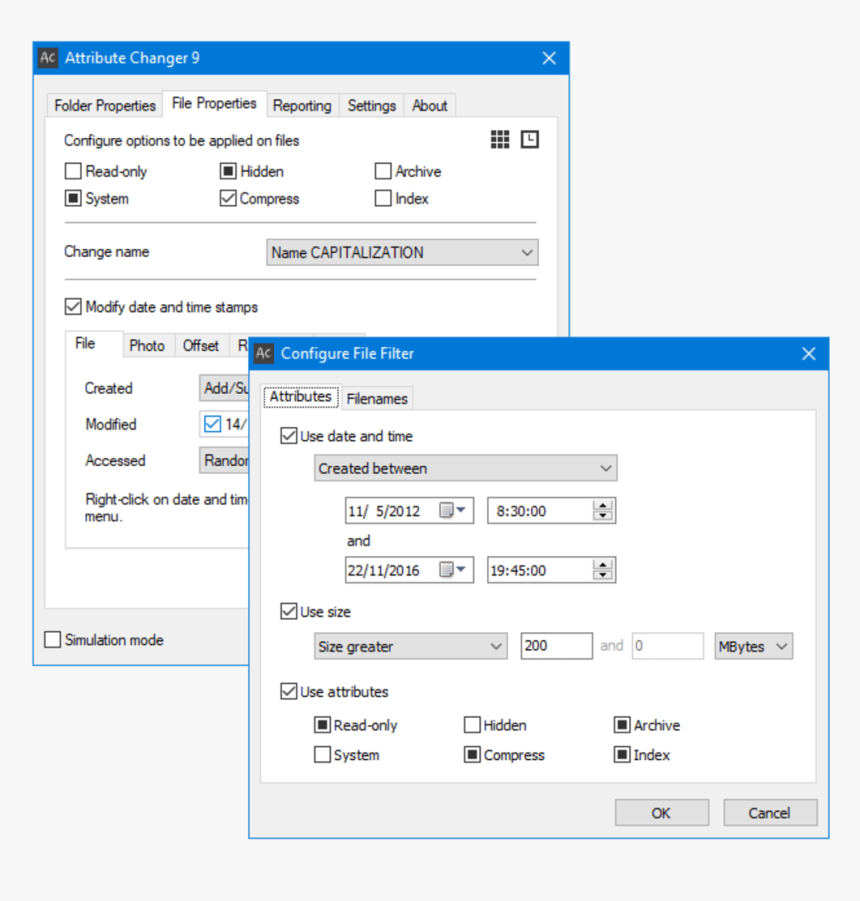Viewport: 860px width, 901px height.
Task: Toggle Simulation mode
Action: point(52,640)
